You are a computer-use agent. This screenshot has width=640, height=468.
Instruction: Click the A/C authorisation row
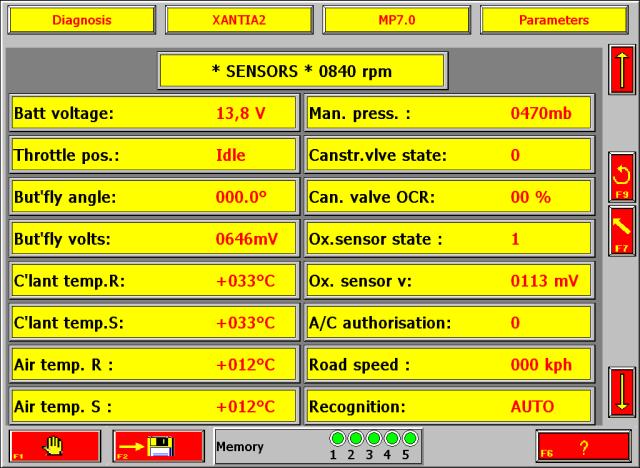coord(449,322)
